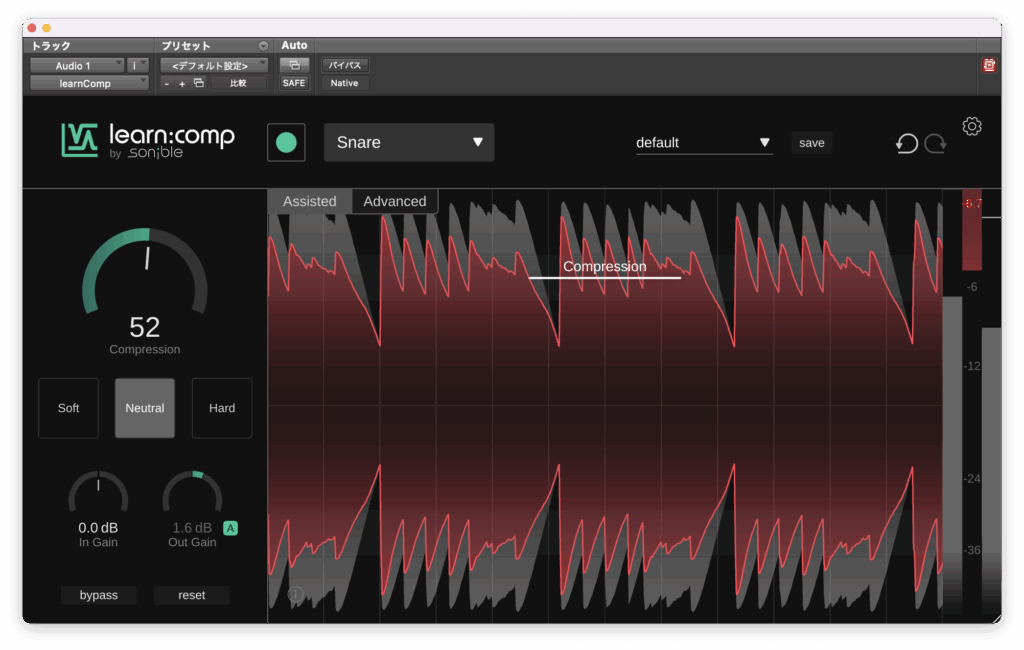
Task: Toggle the SAFE automation button
Action: click(294, 83)
